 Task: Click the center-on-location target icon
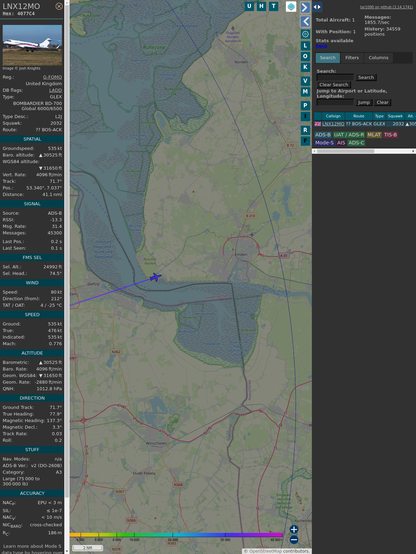point(305,34)
